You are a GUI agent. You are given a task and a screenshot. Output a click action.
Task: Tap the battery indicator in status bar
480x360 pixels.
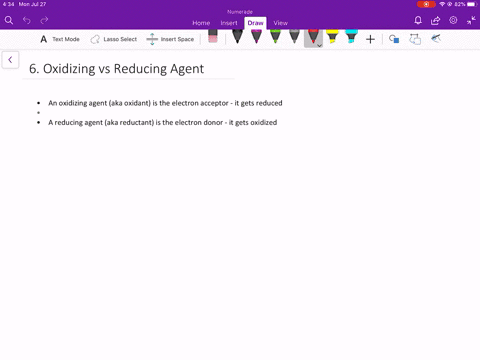coord(472,4)
